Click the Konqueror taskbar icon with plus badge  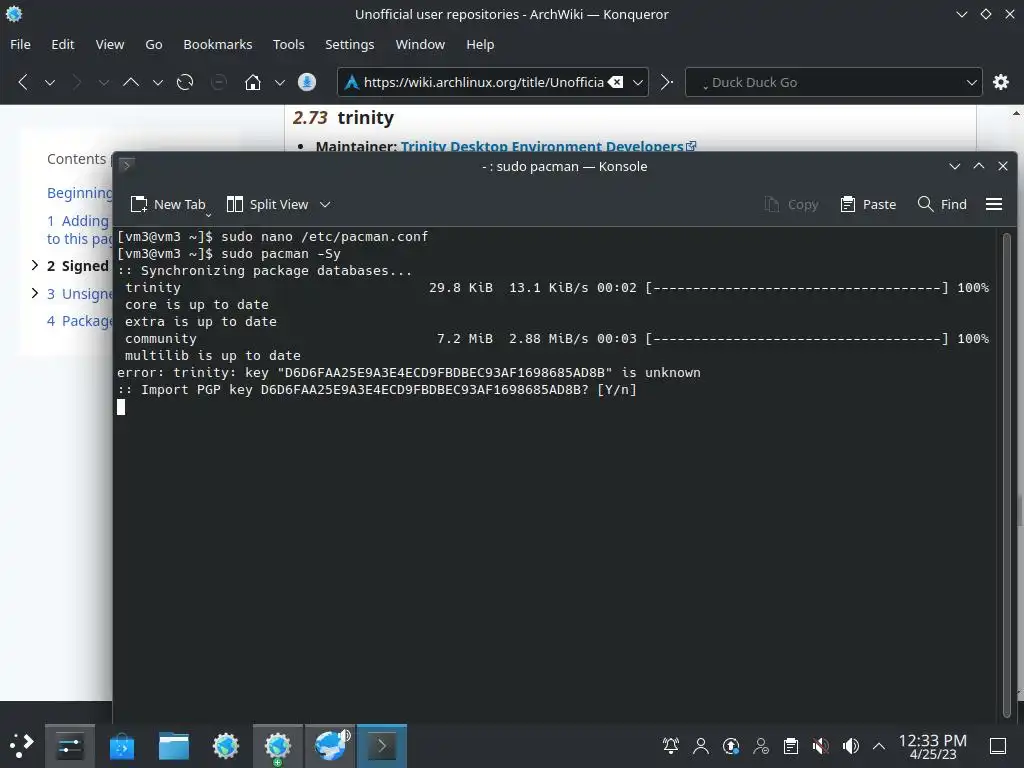coord(278,746)
